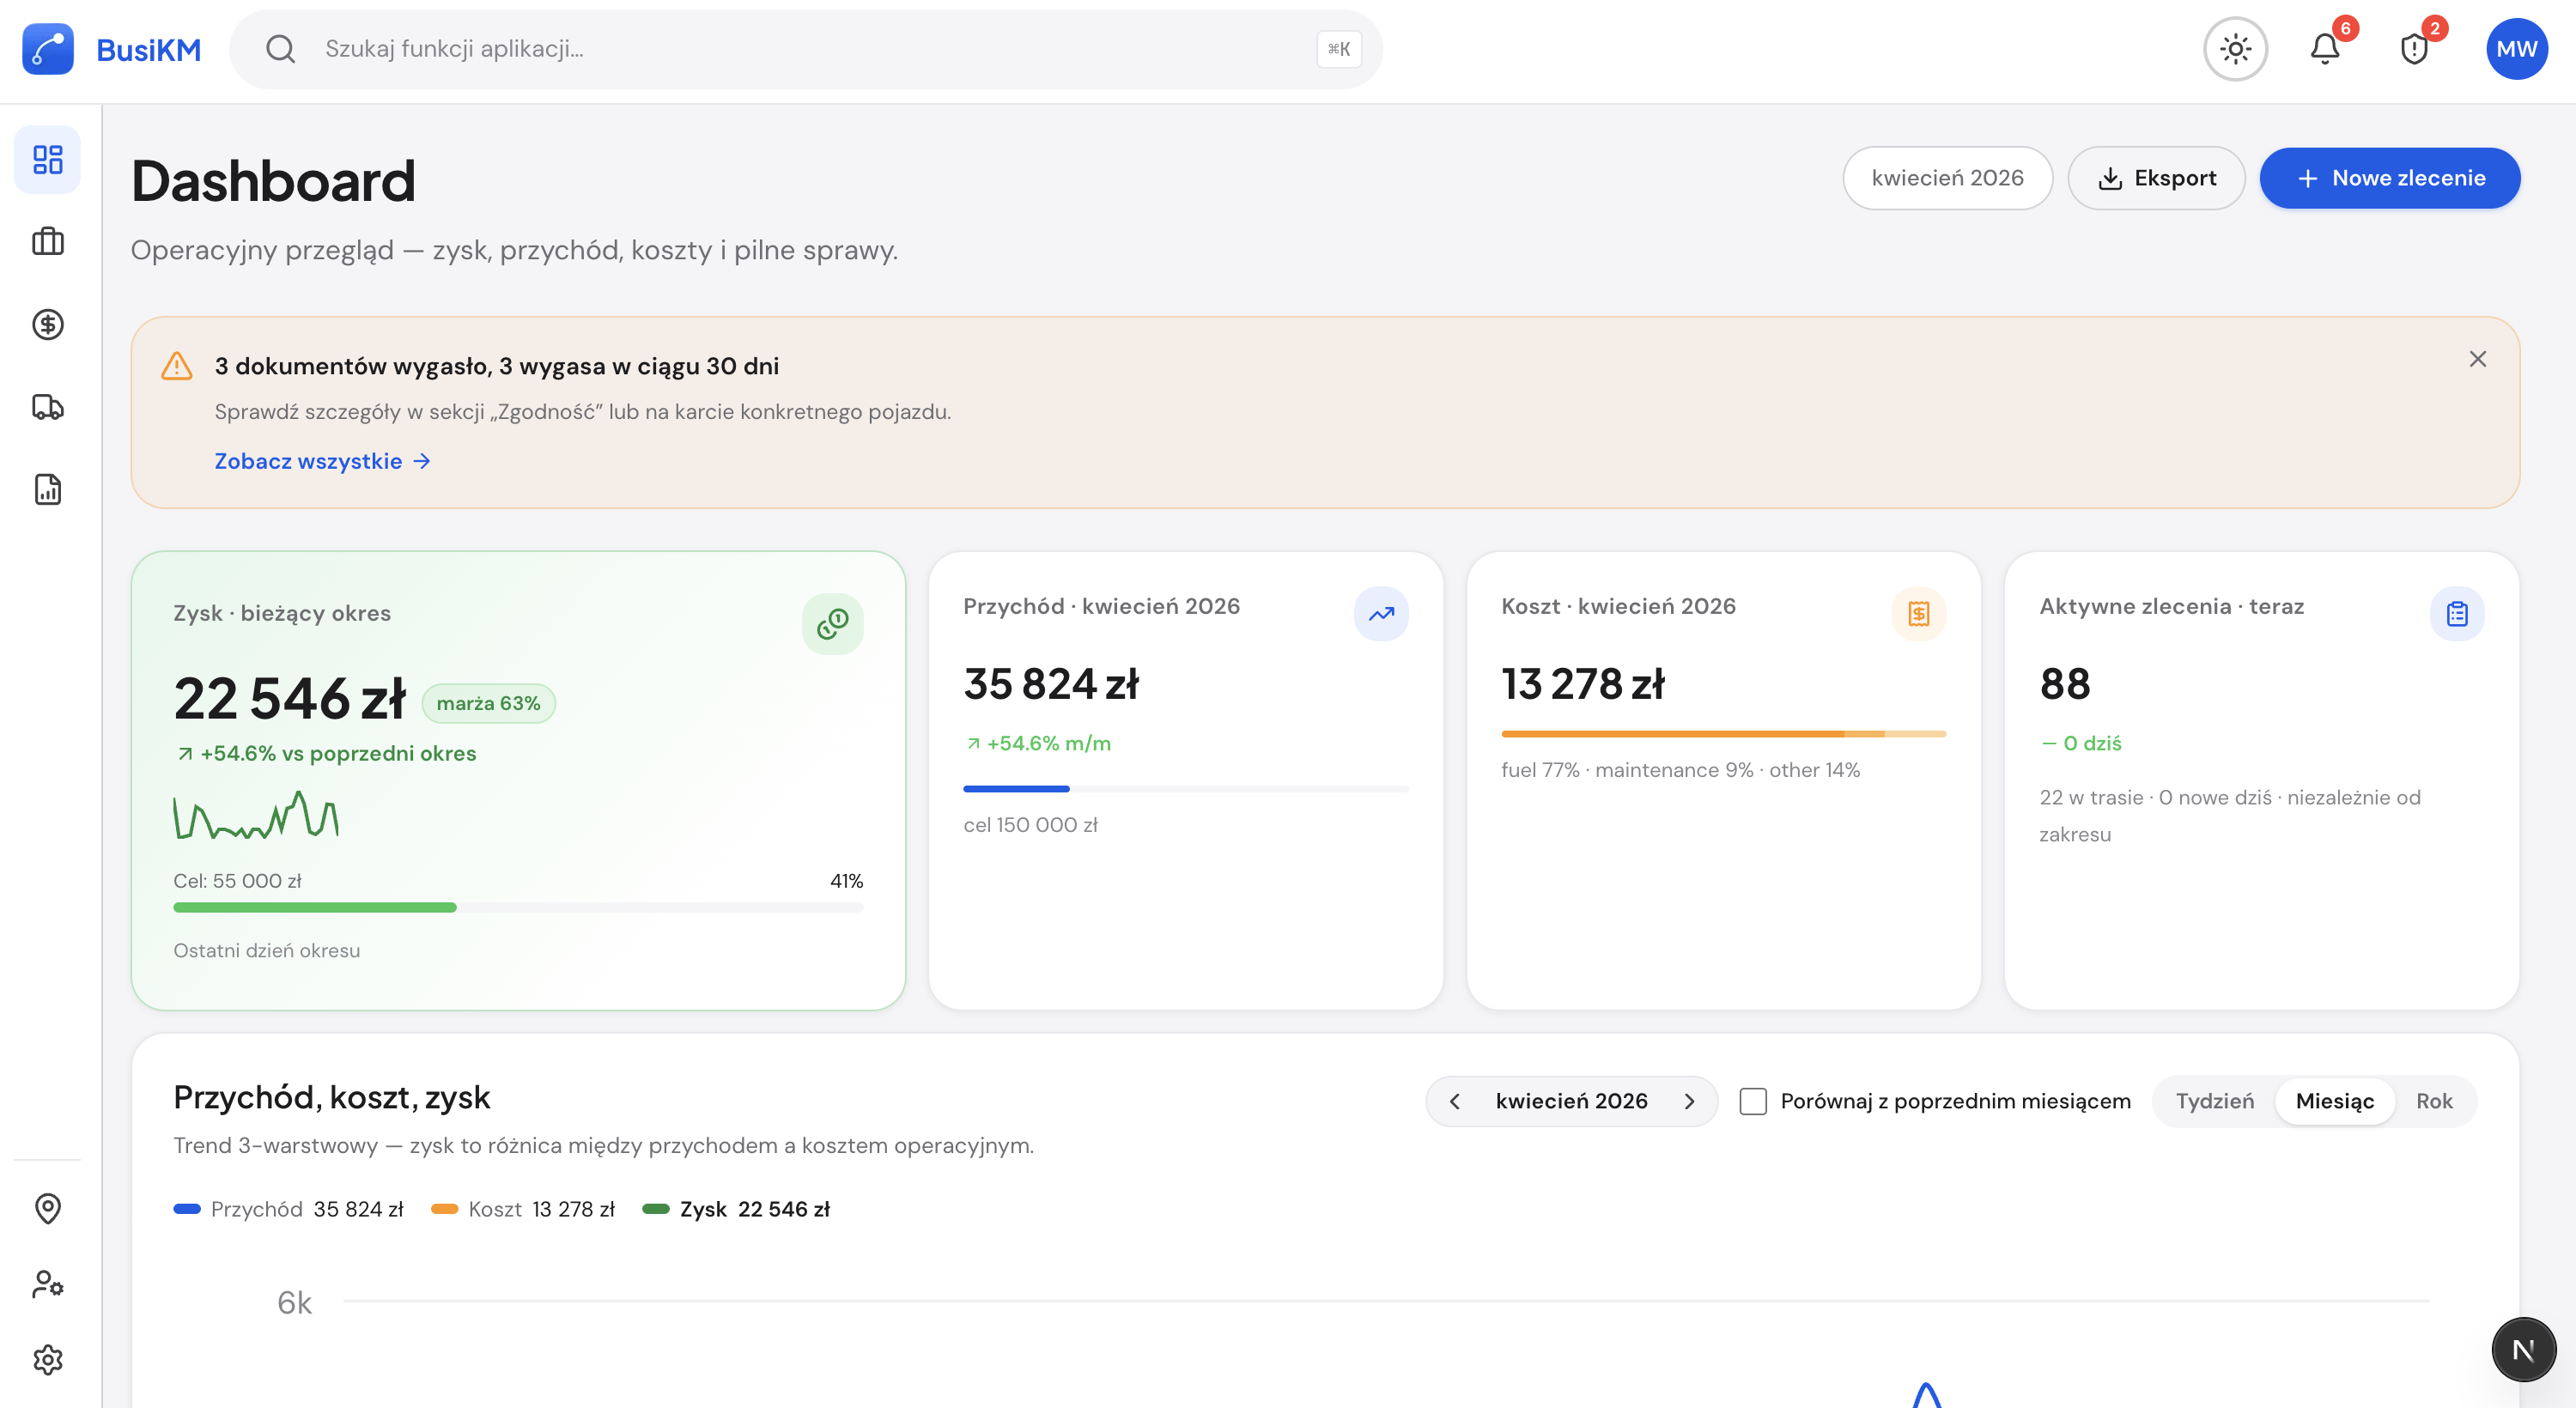This screenshot has width=2576, height=1408.
Task: Click the 22 546 zł profit value
Action: [289, 698]
